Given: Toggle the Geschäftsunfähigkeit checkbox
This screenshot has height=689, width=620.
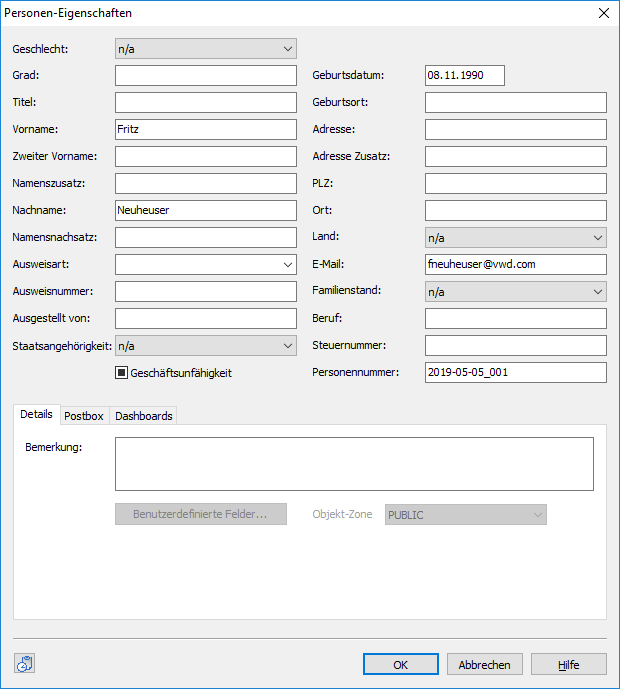Looking at the screenshot, I should coord(123,373).
